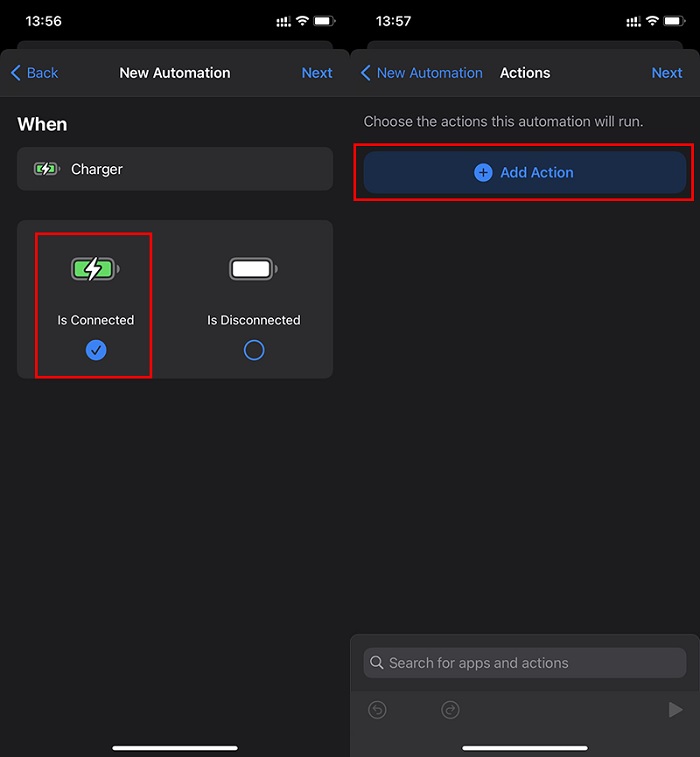Open the Charger trigger row
The image size is (700, 757).
click(x=175, y=169)
